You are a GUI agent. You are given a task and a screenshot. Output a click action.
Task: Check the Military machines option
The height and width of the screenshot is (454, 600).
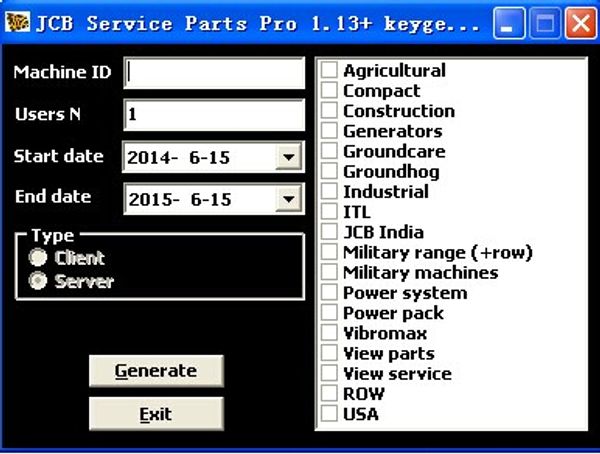pos(329,272)
